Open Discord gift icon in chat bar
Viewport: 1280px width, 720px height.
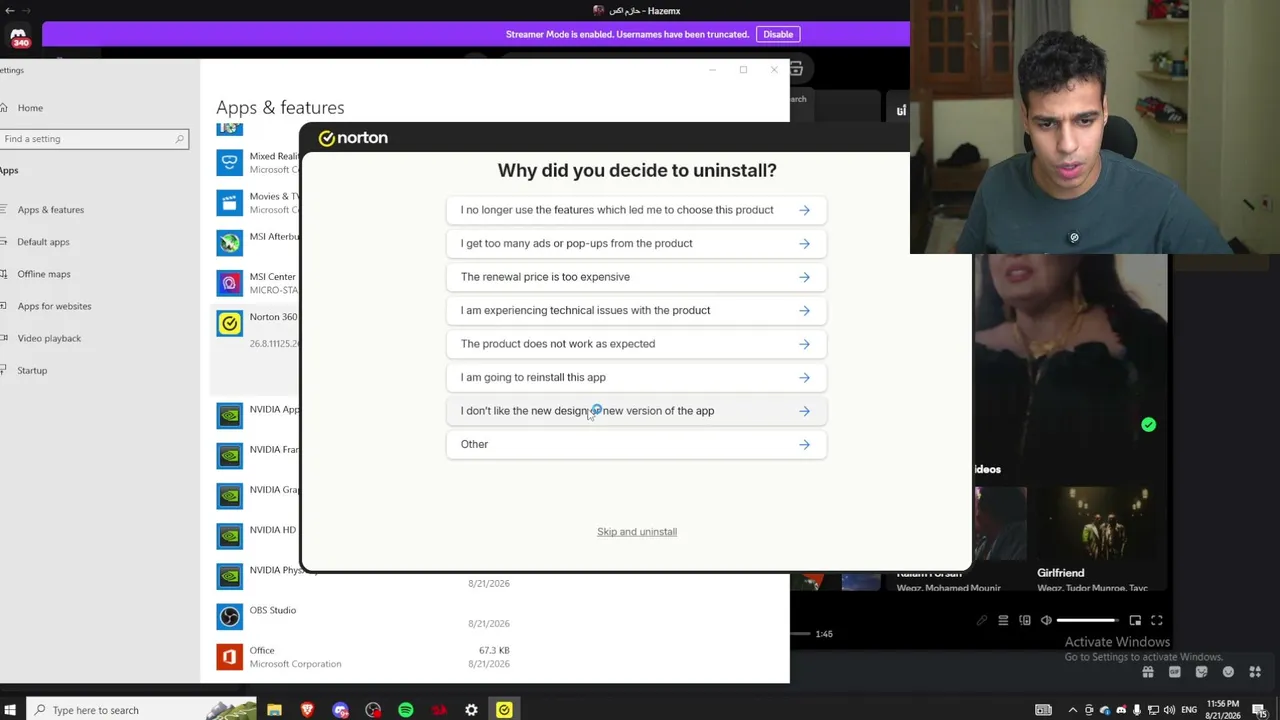click(1148, 672)
